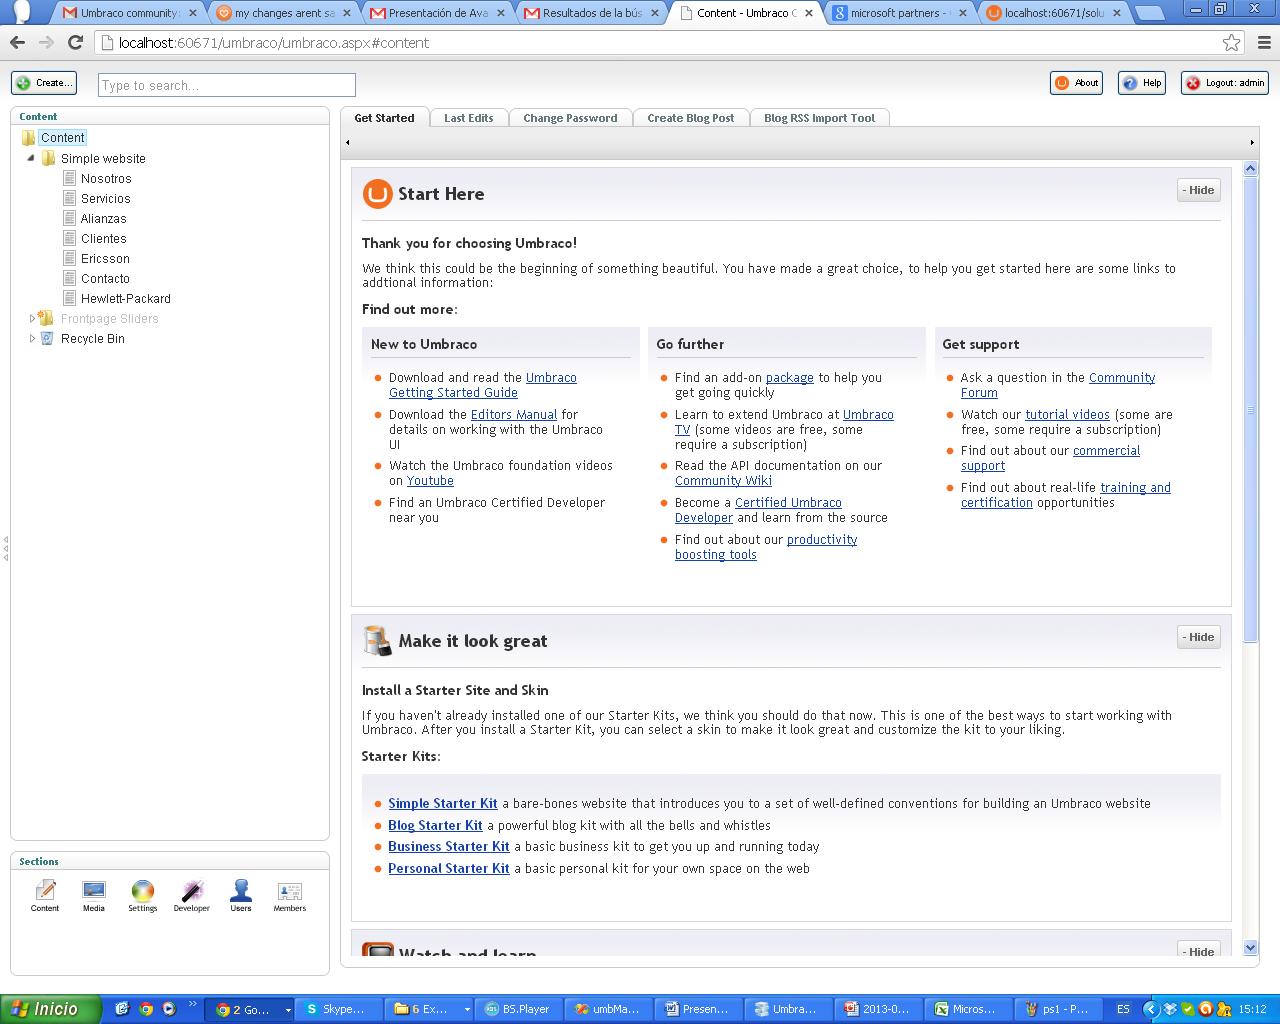Viewport: 1280px width, 1024px height.
Task: Click the dashboard vertical scrollbar thumb
Action: pyautogui.click(x=1250, y=410)
